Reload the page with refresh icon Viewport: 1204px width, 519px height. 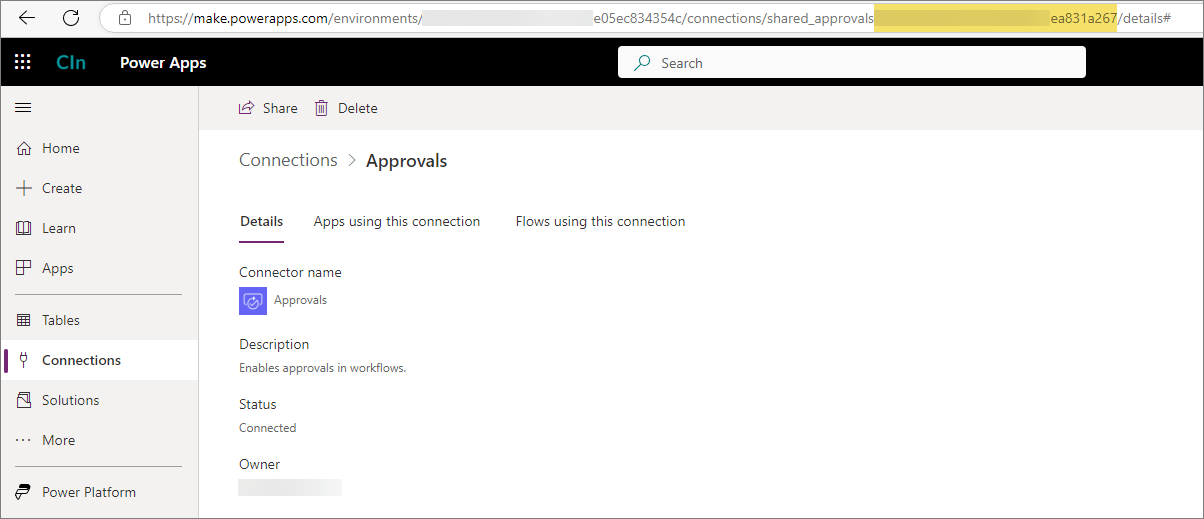point(71,18)
